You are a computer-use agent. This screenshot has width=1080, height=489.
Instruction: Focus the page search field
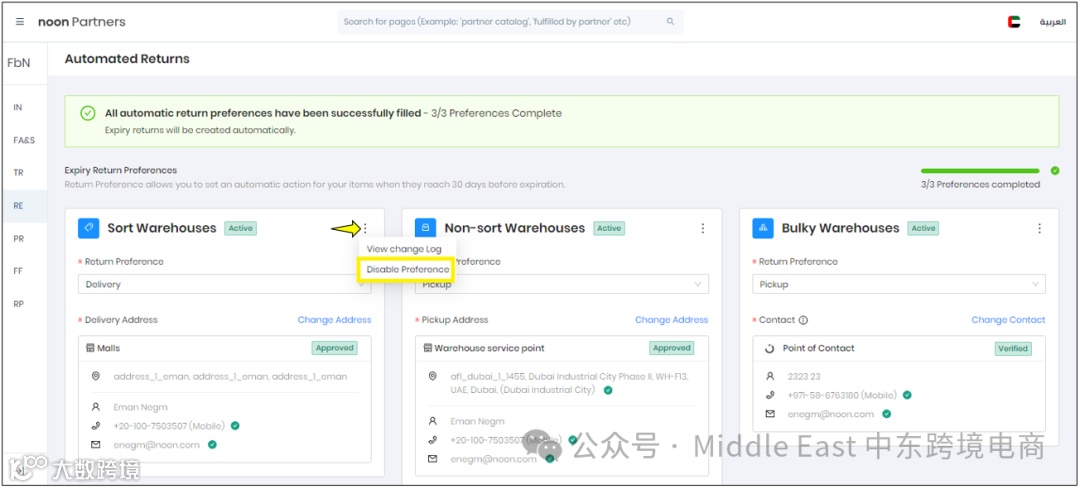[x=510, y=22]
